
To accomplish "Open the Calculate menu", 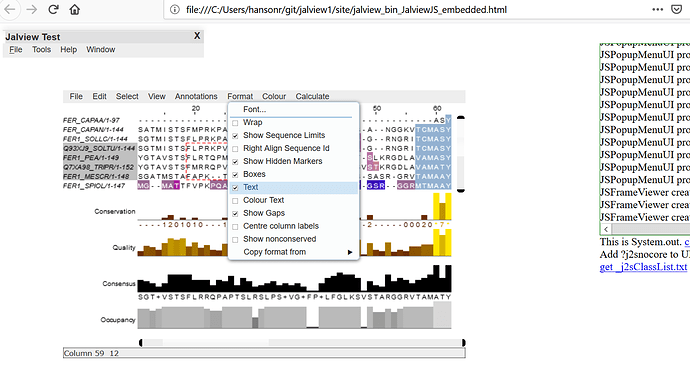I will pyautogui.click(x=312, y=96).
